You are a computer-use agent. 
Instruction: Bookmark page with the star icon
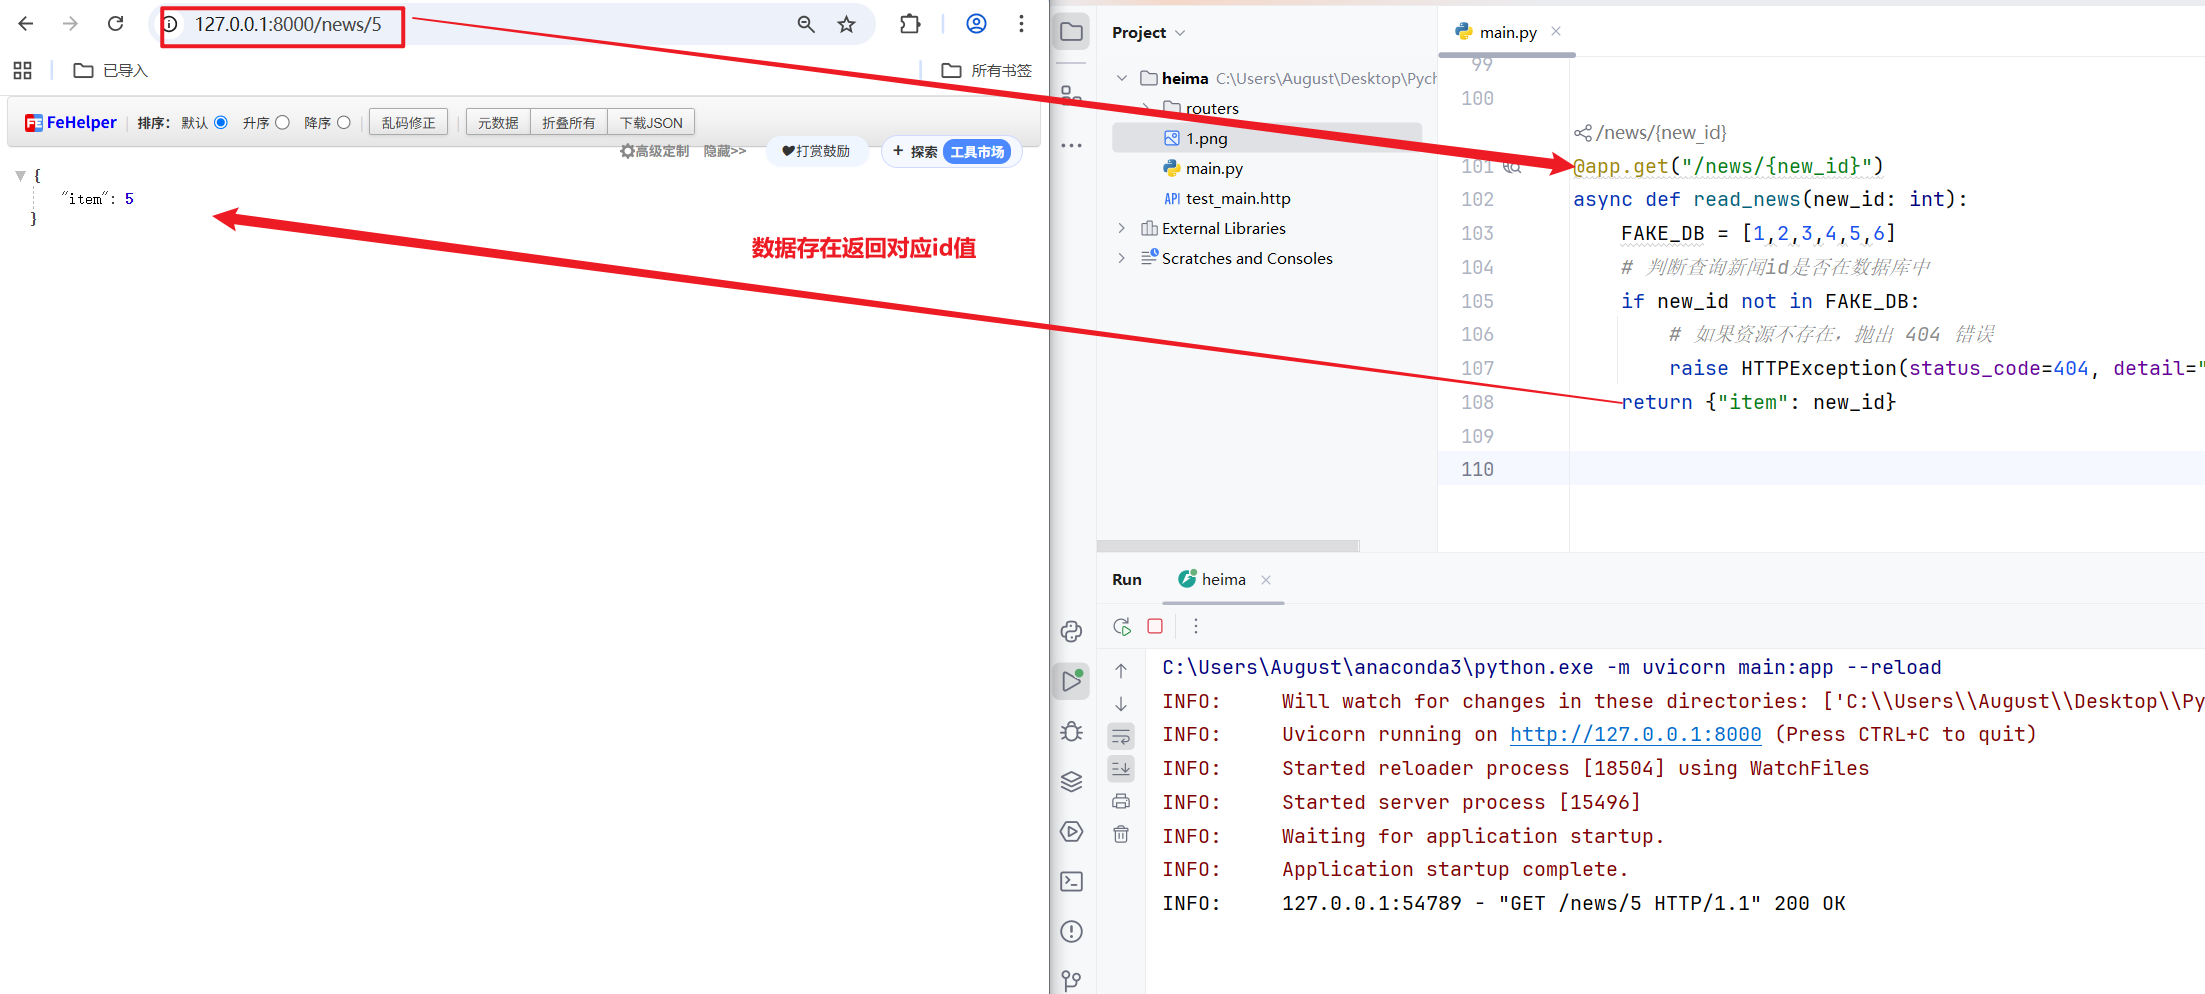coord(846,24)
